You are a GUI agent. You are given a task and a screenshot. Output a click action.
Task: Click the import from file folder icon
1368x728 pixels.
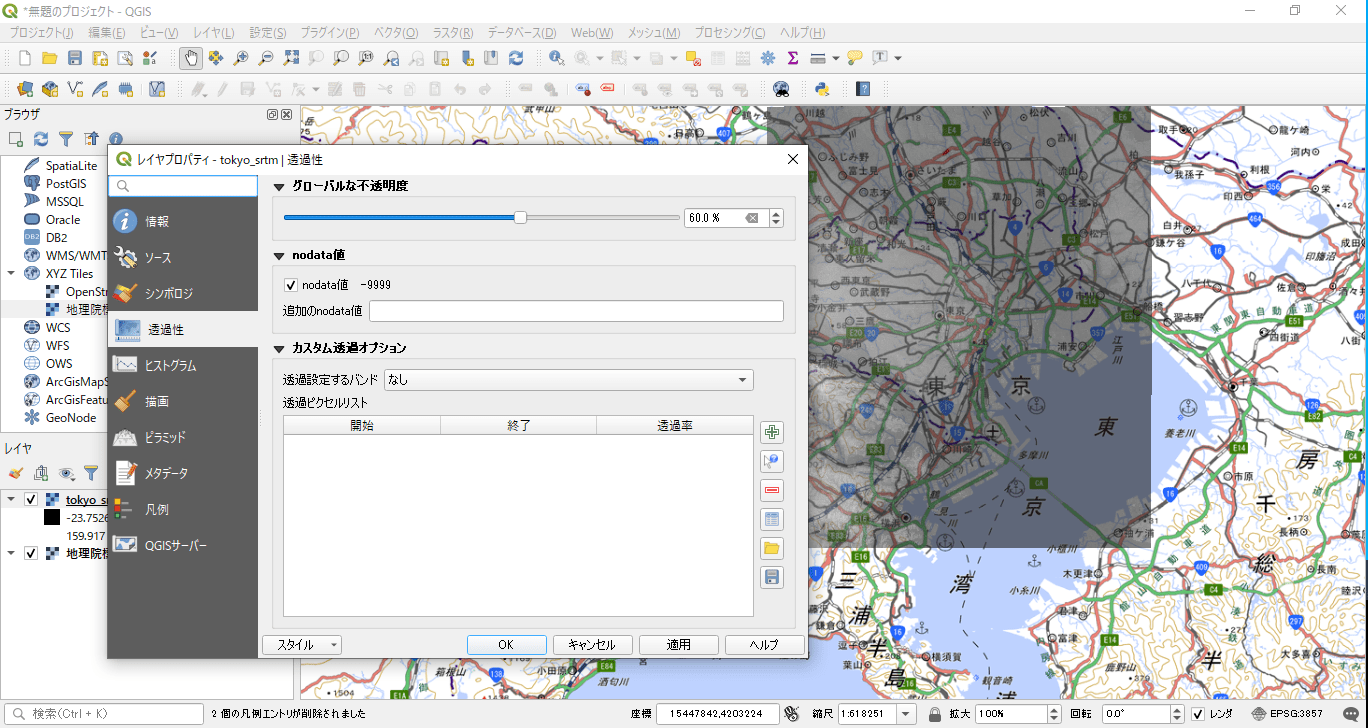[x=772, y=548]
